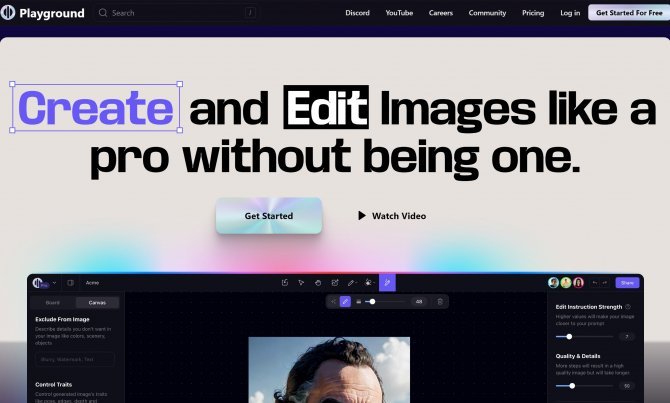Screen dimensions: 670x403
Task: Click the highlighted word Create
Action: click(96, 107)
